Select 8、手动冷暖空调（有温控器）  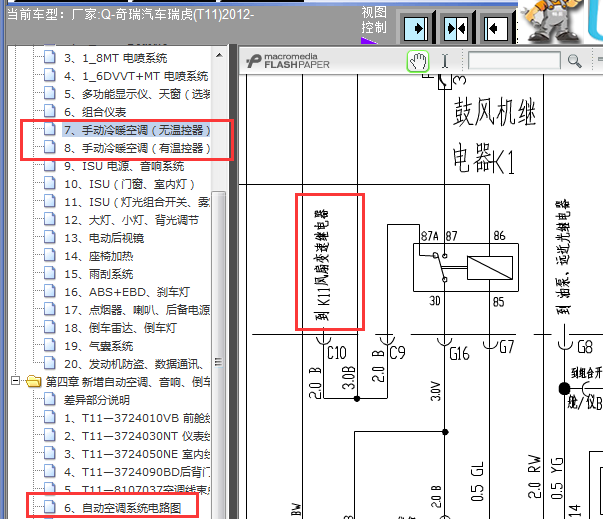point(137,148)
